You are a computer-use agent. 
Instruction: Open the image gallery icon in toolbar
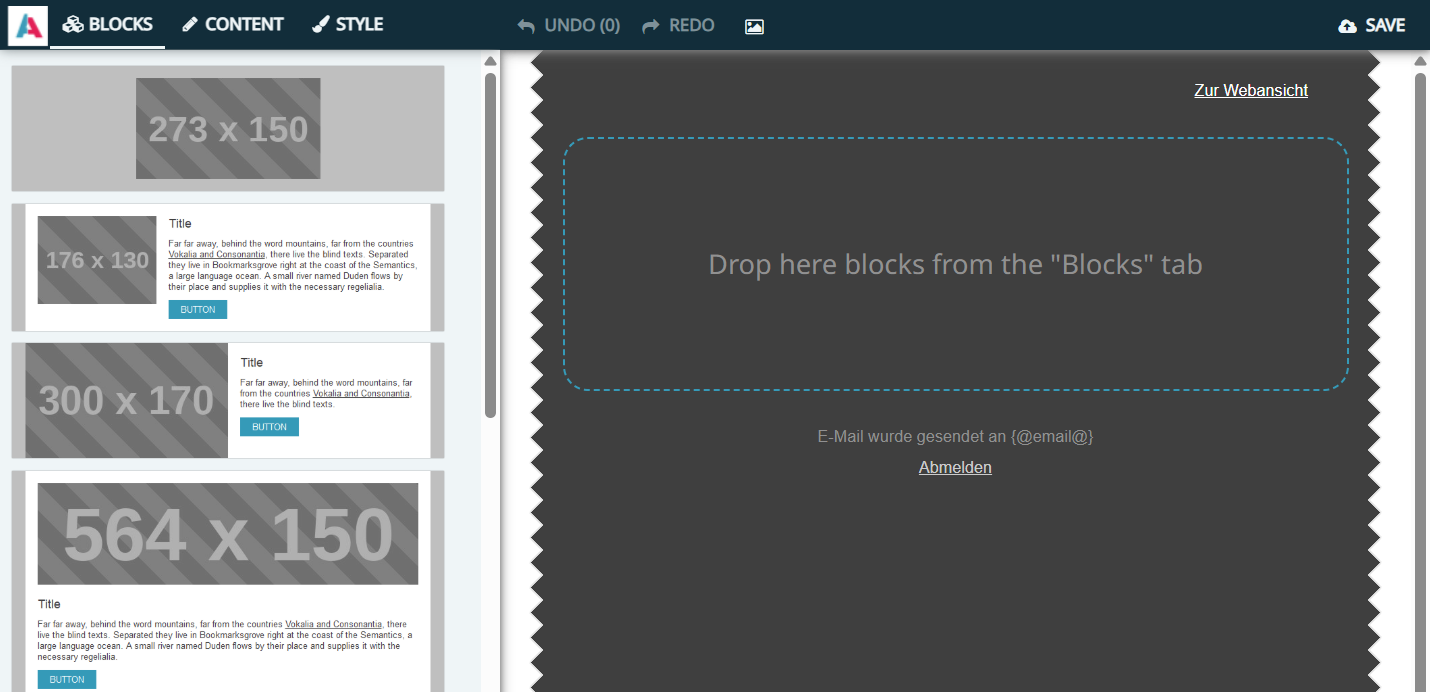754,26
